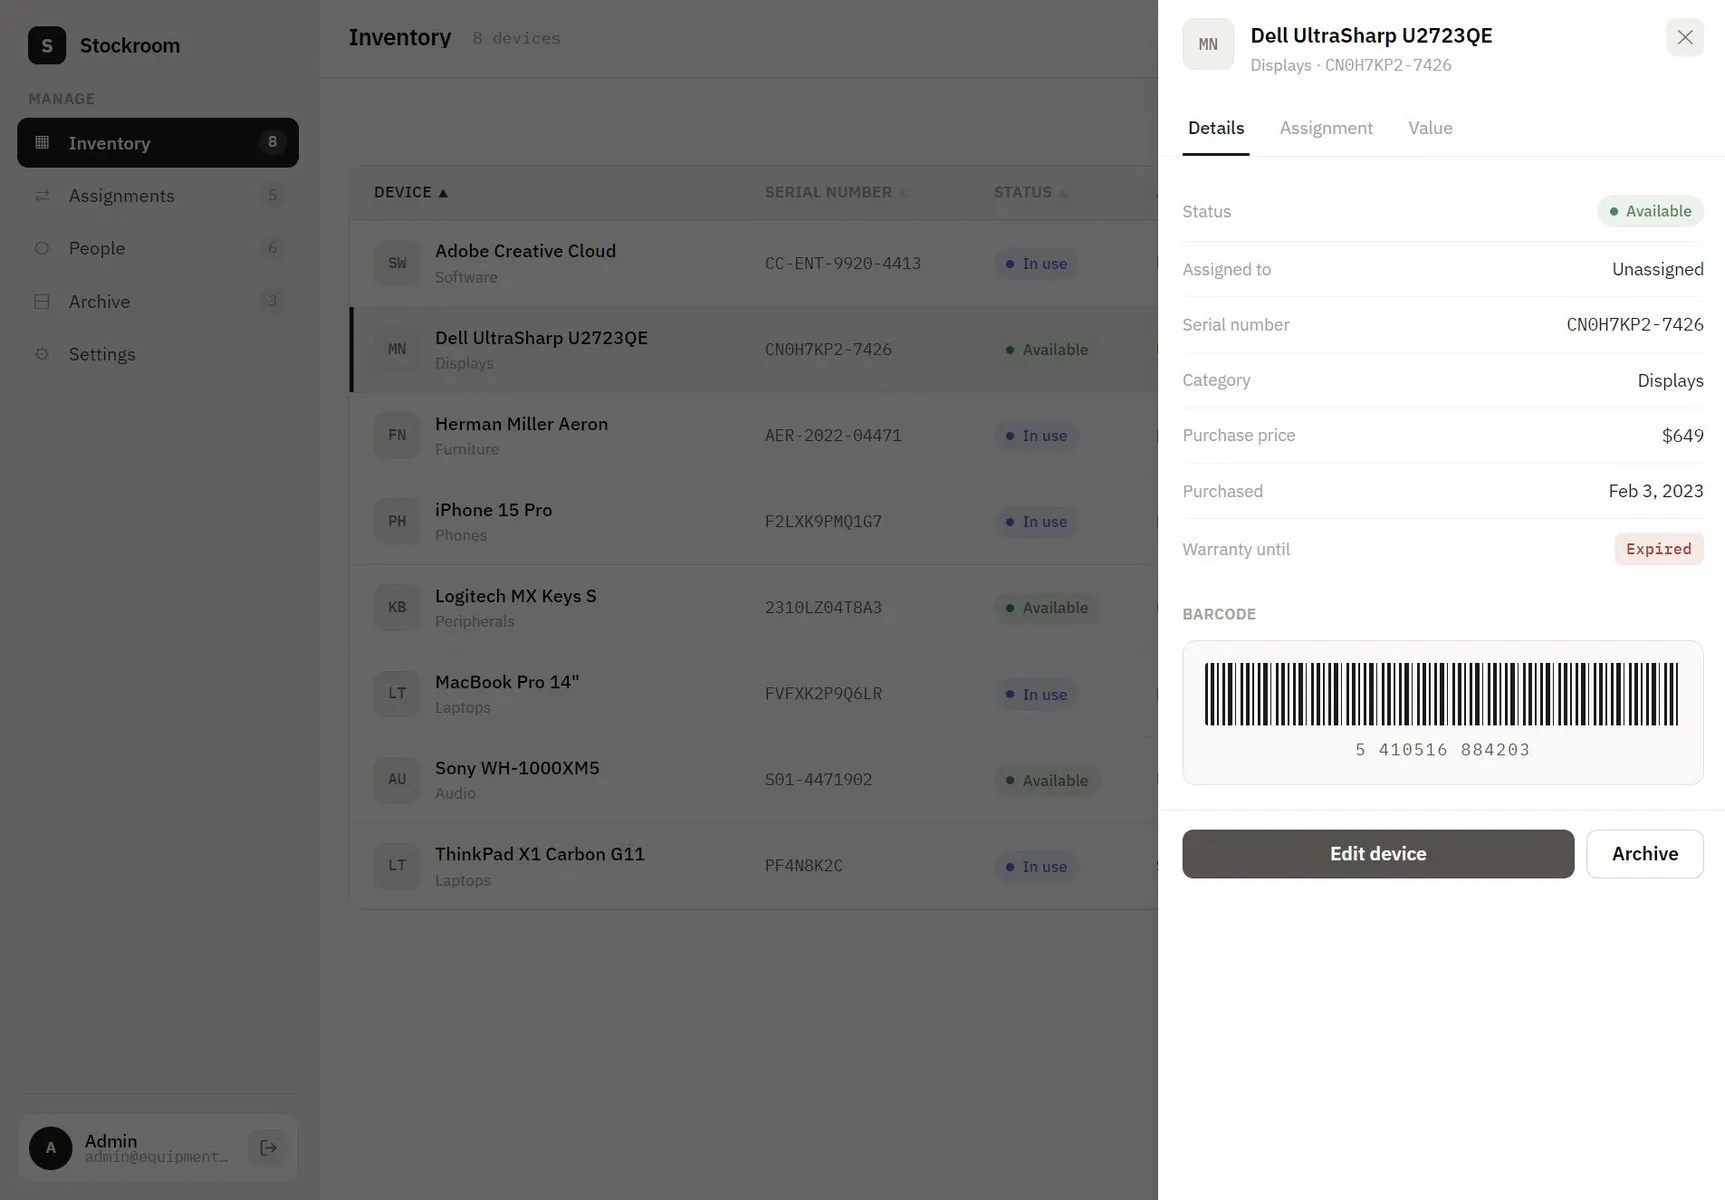Click the Stockroom logo icon
The height and width of the screenshot is (1200, 1725).
[x=47, y=45]
